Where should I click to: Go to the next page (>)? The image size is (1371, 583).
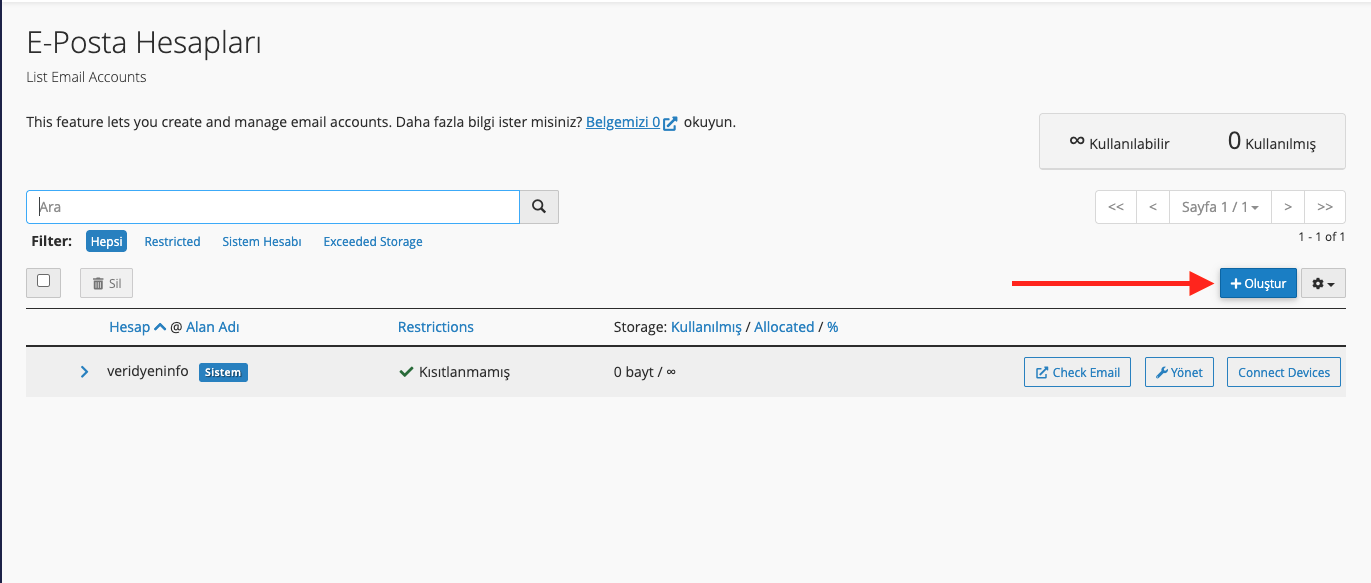pyautogui.click(x=1288, y=207)
